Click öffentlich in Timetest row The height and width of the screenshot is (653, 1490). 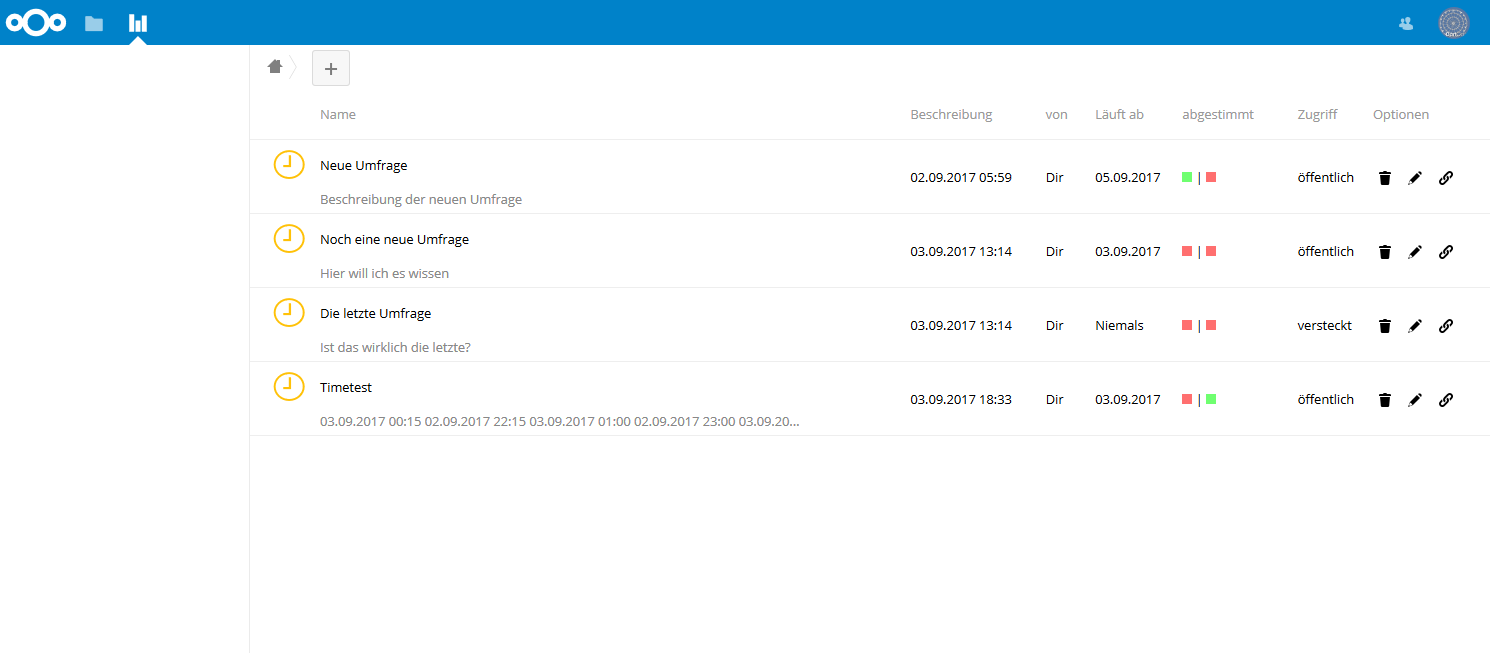click(1326, 400)
